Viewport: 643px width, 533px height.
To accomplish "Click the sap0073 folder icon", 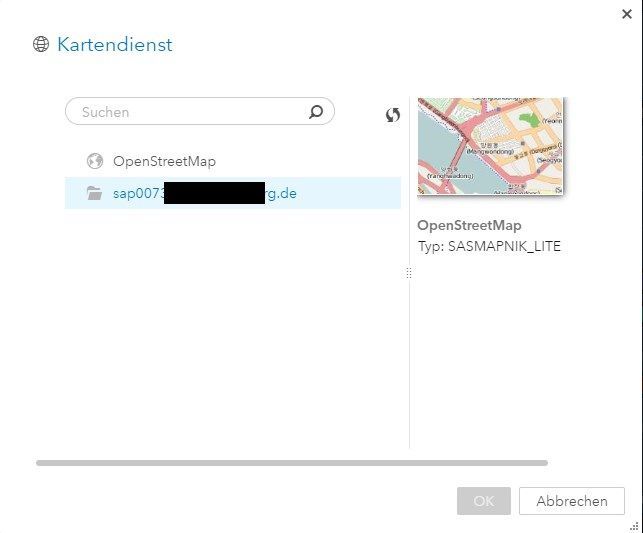I will tap(95, 193).
